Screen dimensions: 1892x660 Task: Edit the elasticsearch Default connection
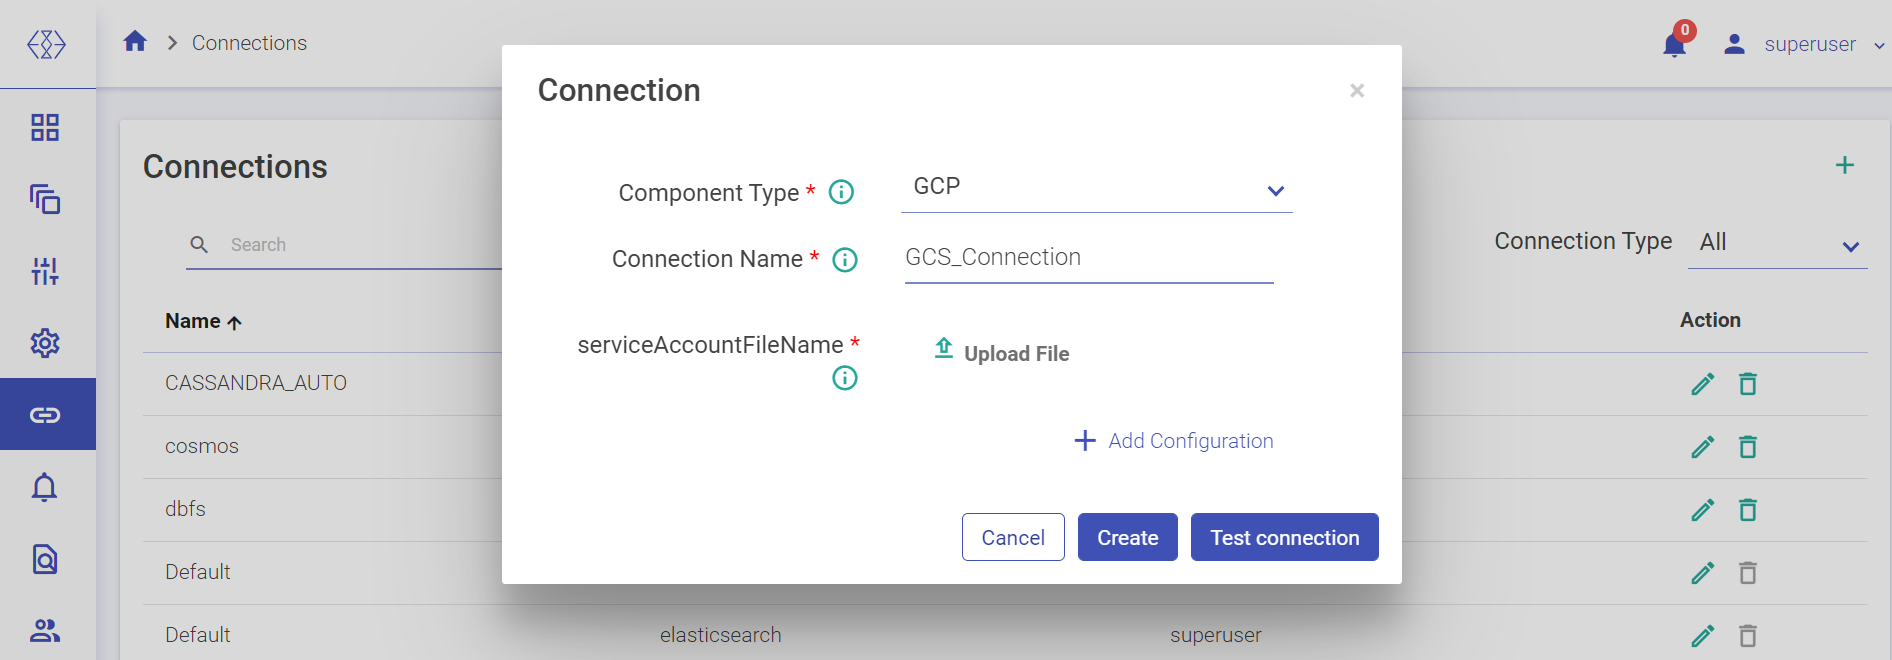pos(1703,636)
